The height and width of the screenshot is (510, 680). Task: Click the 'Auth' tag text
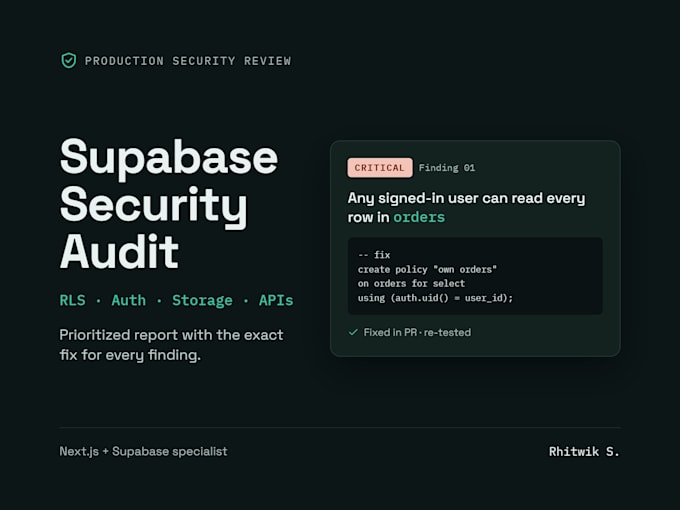point(128,300)
